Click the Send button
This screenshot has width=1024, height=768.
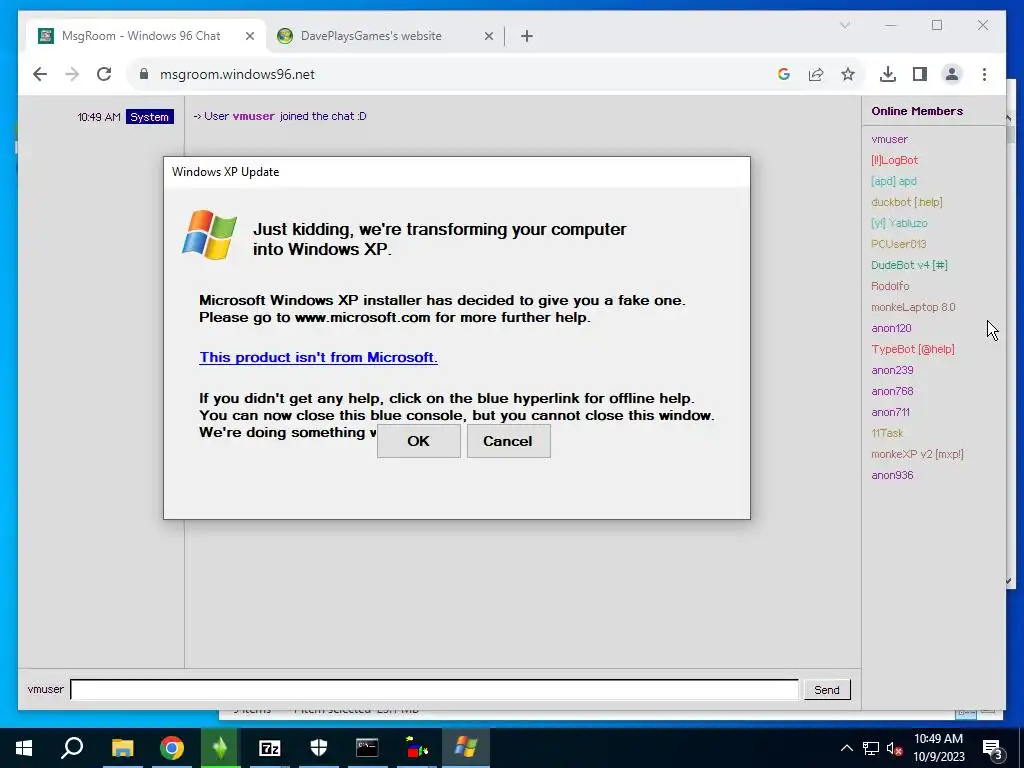(x=827, y=690)
